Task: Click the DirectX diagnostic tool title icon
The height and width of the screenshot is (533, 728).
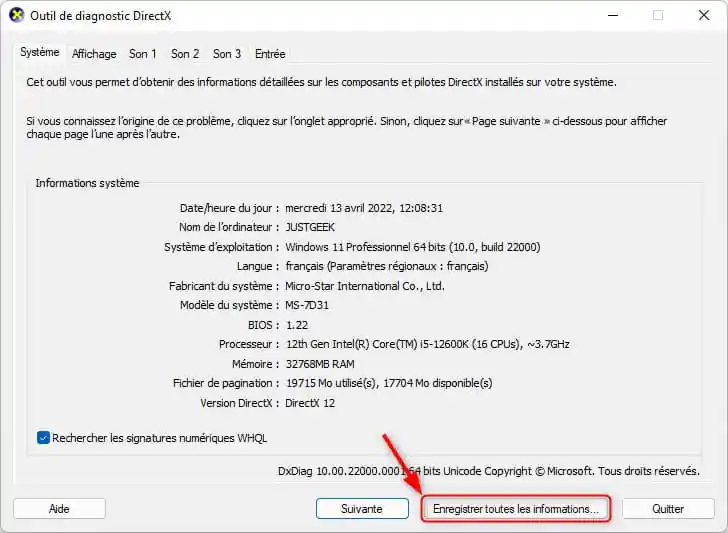Action: (17, 15)
